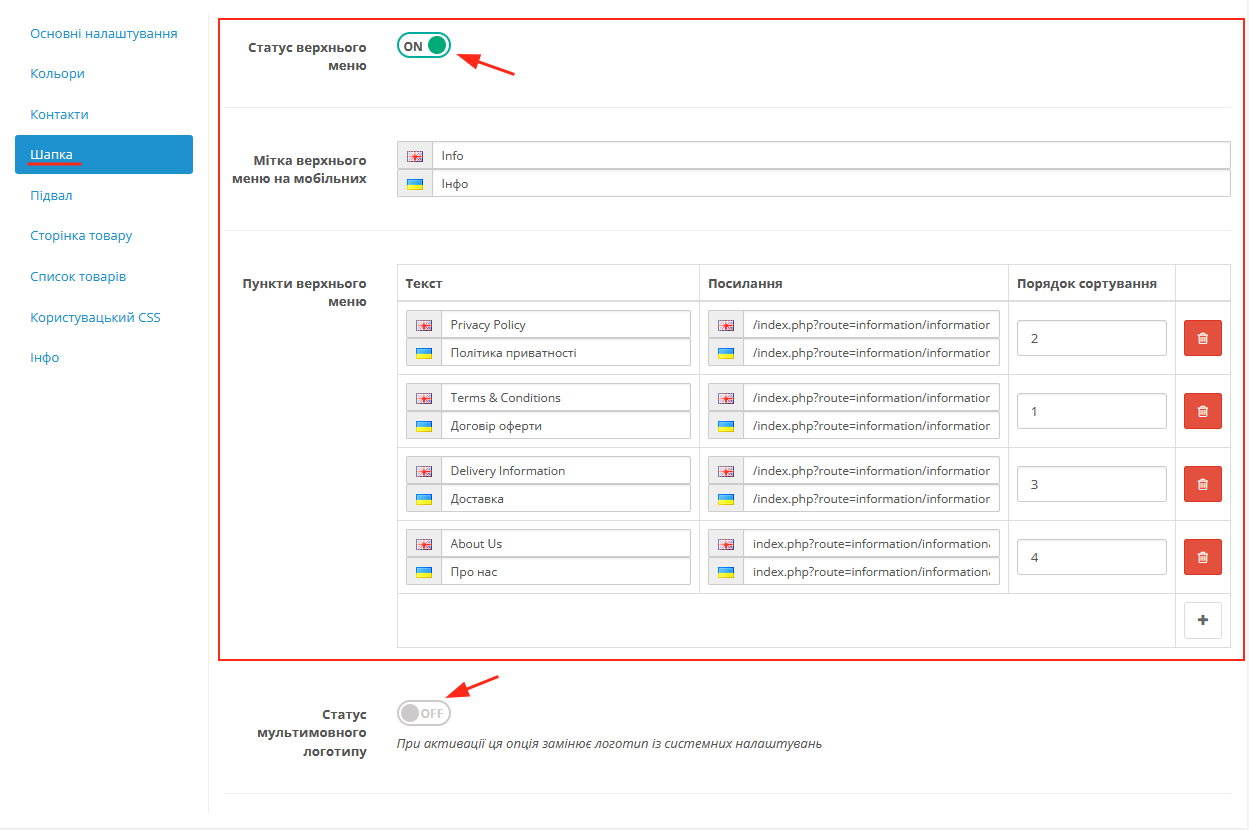Edit the Ukrainian mobile label field Інфо
Screen dimensions: 1249x830
[831, 184]
